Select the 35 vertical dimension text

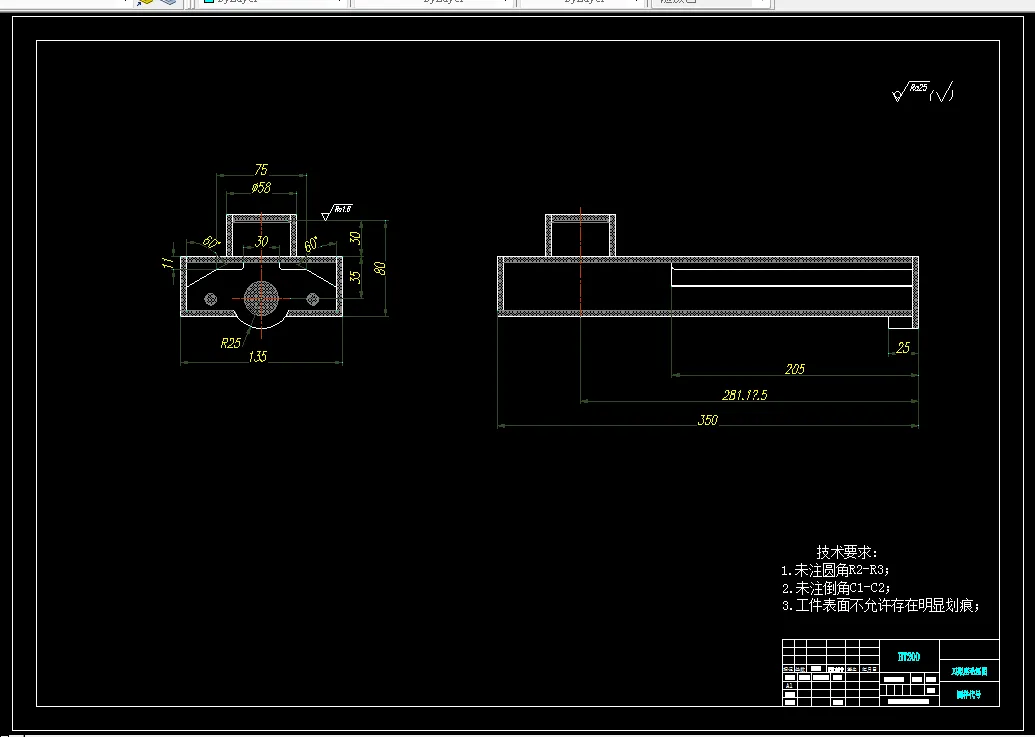click(356, 277)
